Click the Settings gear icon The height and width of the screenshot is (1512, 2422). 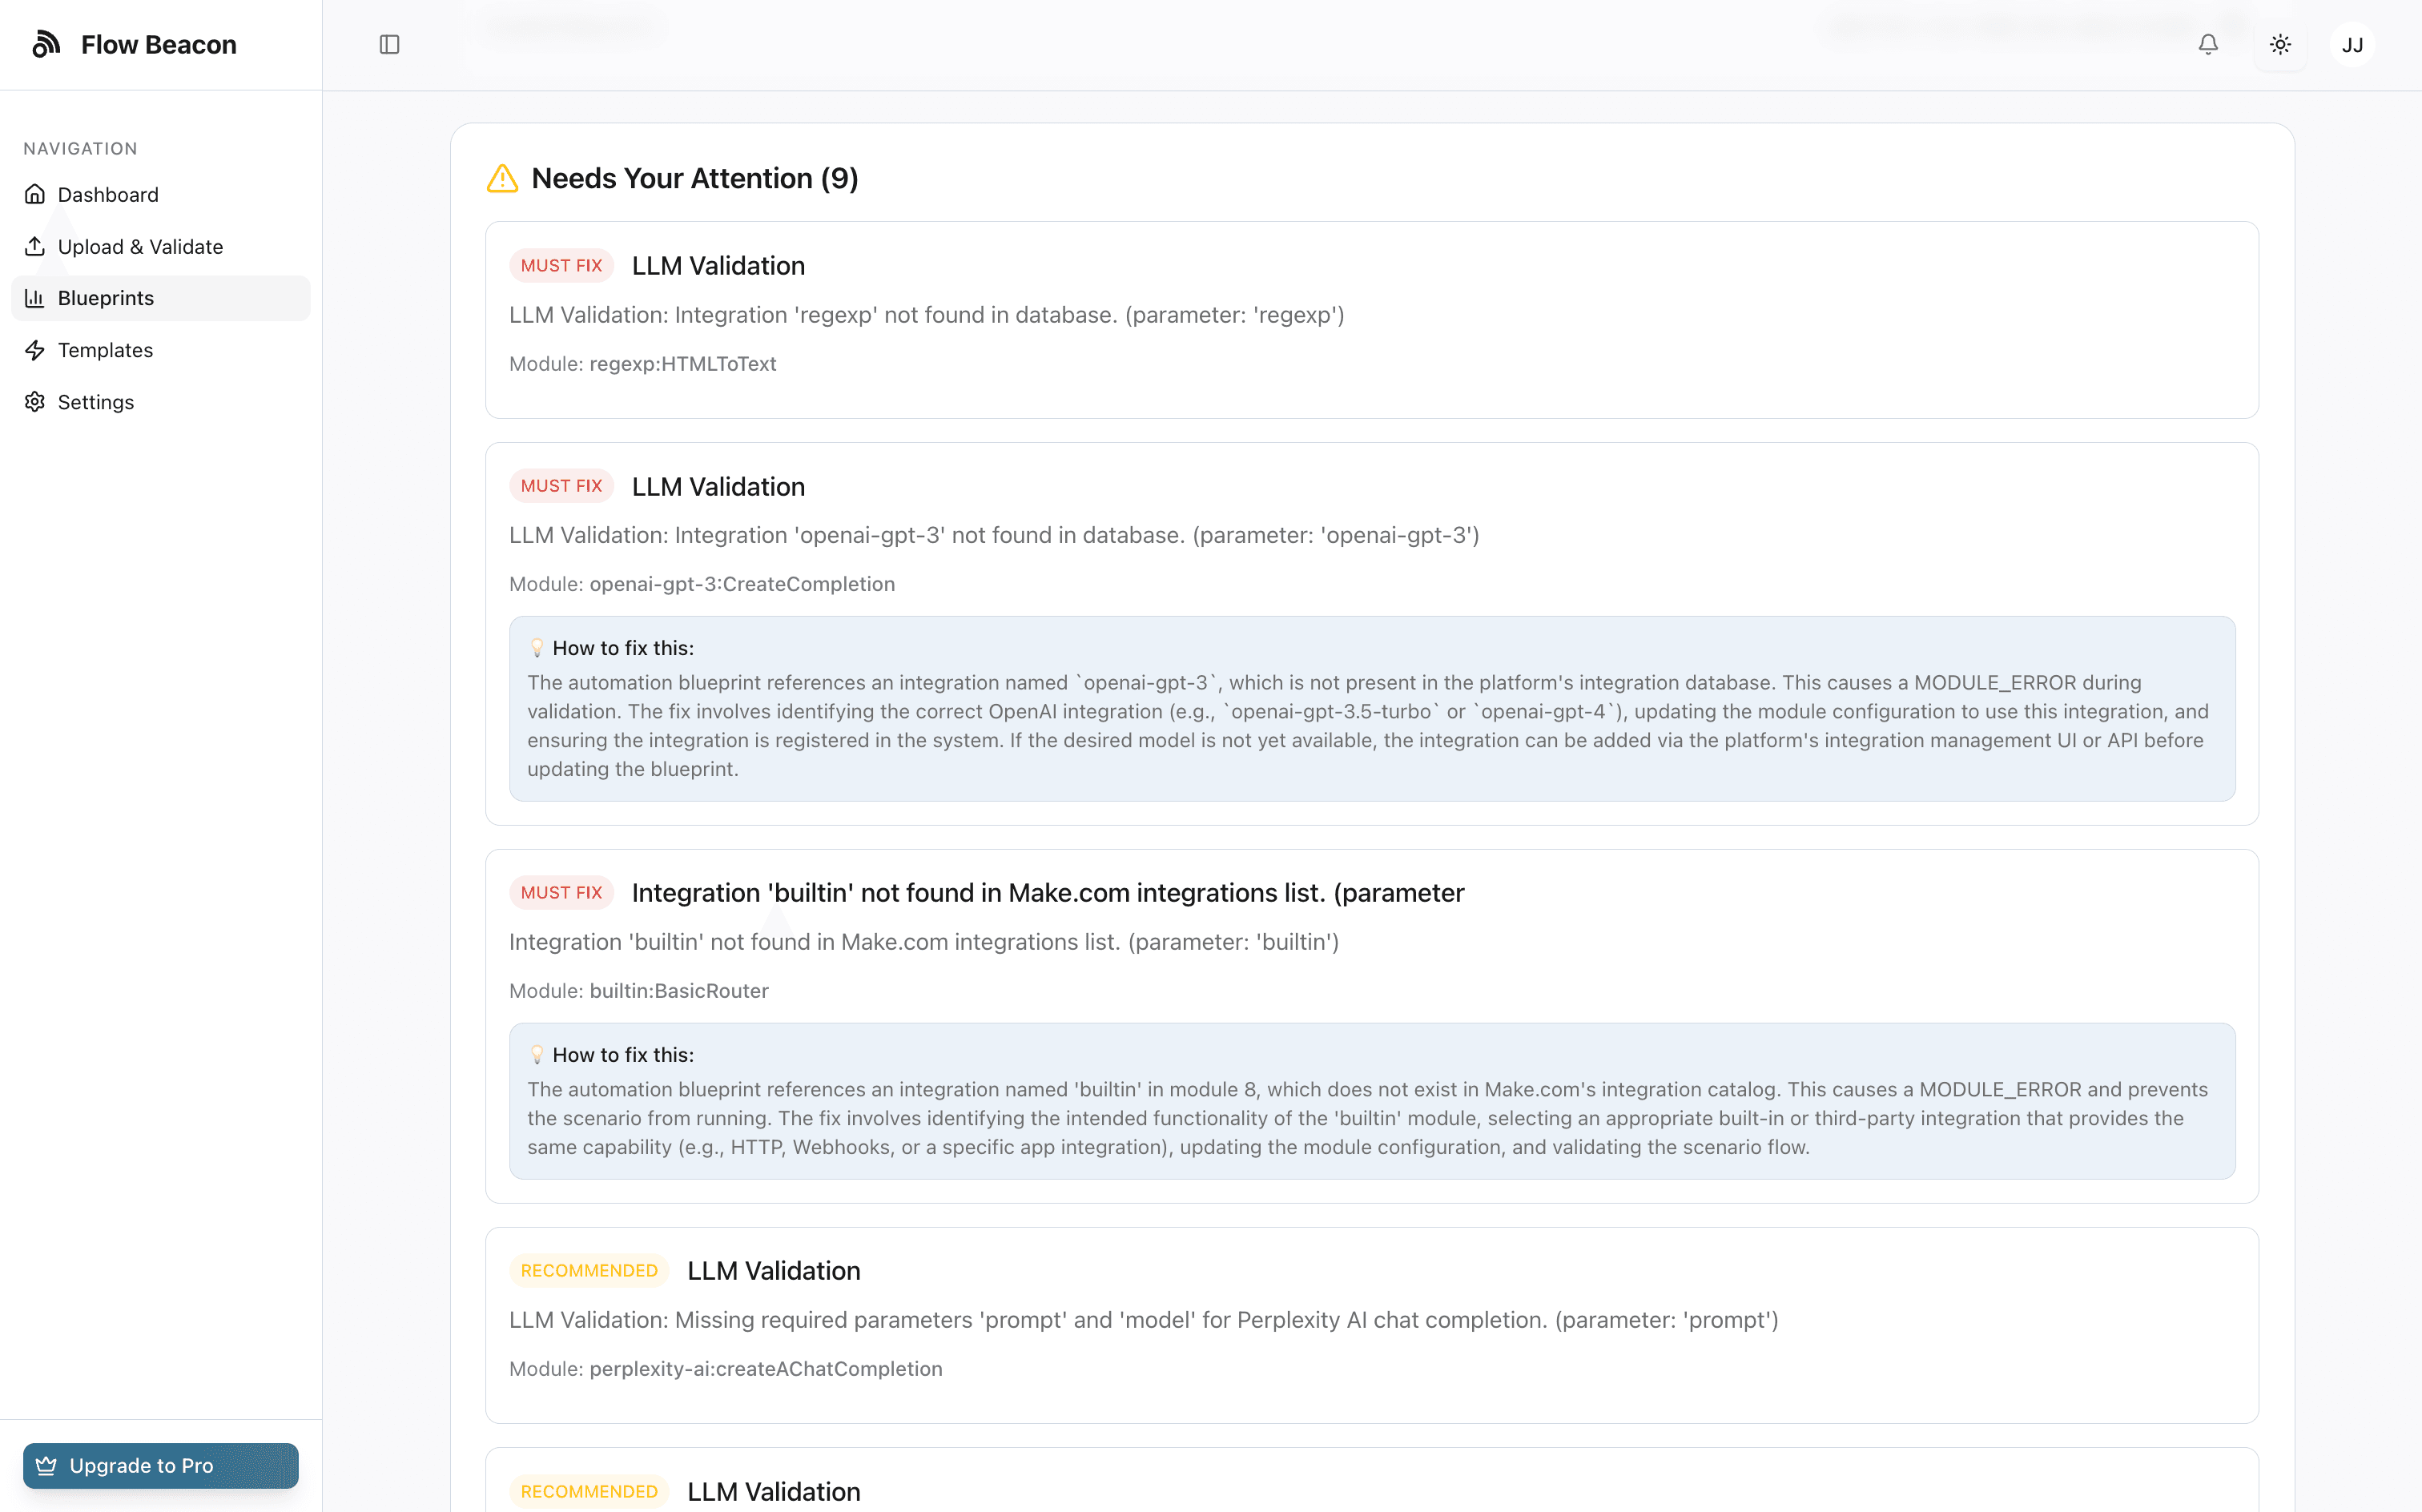35,402
